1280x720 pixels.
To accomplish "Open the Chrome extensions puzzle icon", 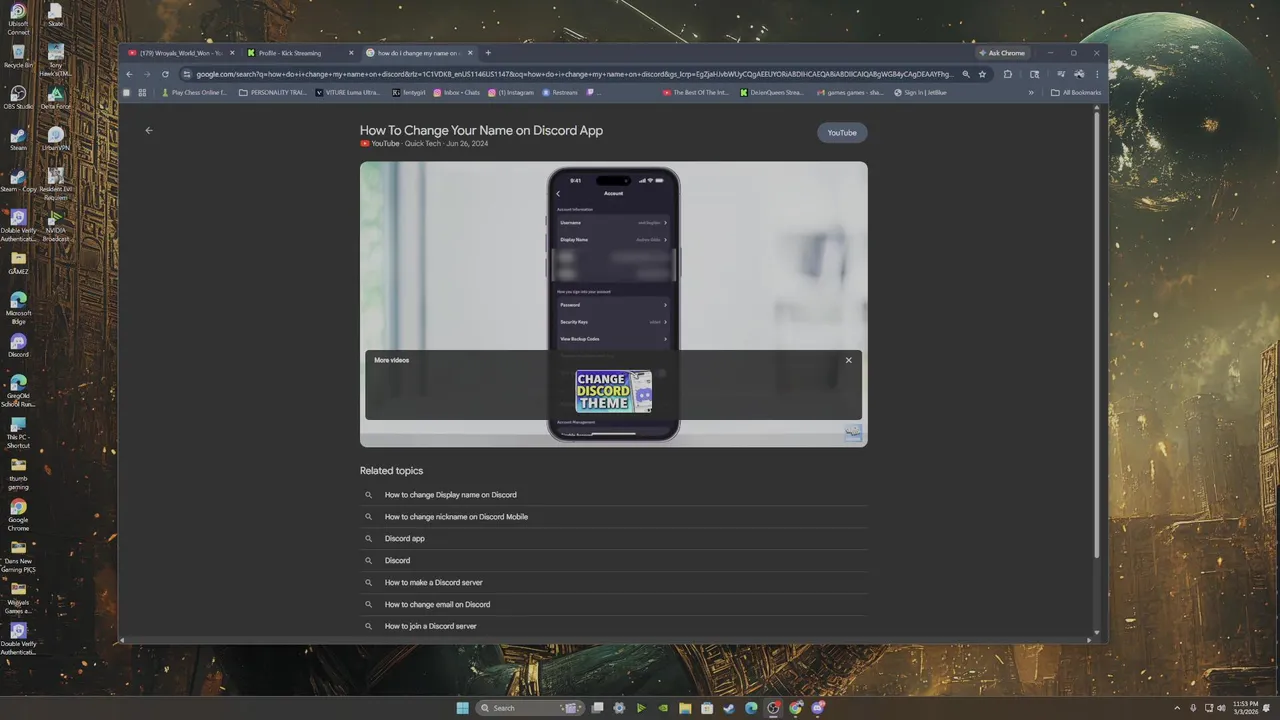I will point(1008,74).
